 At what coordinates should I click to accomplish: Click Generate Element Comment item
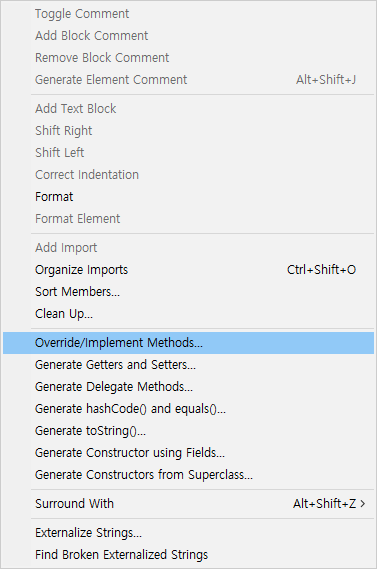pyautogui.click(x=188, y=79)
